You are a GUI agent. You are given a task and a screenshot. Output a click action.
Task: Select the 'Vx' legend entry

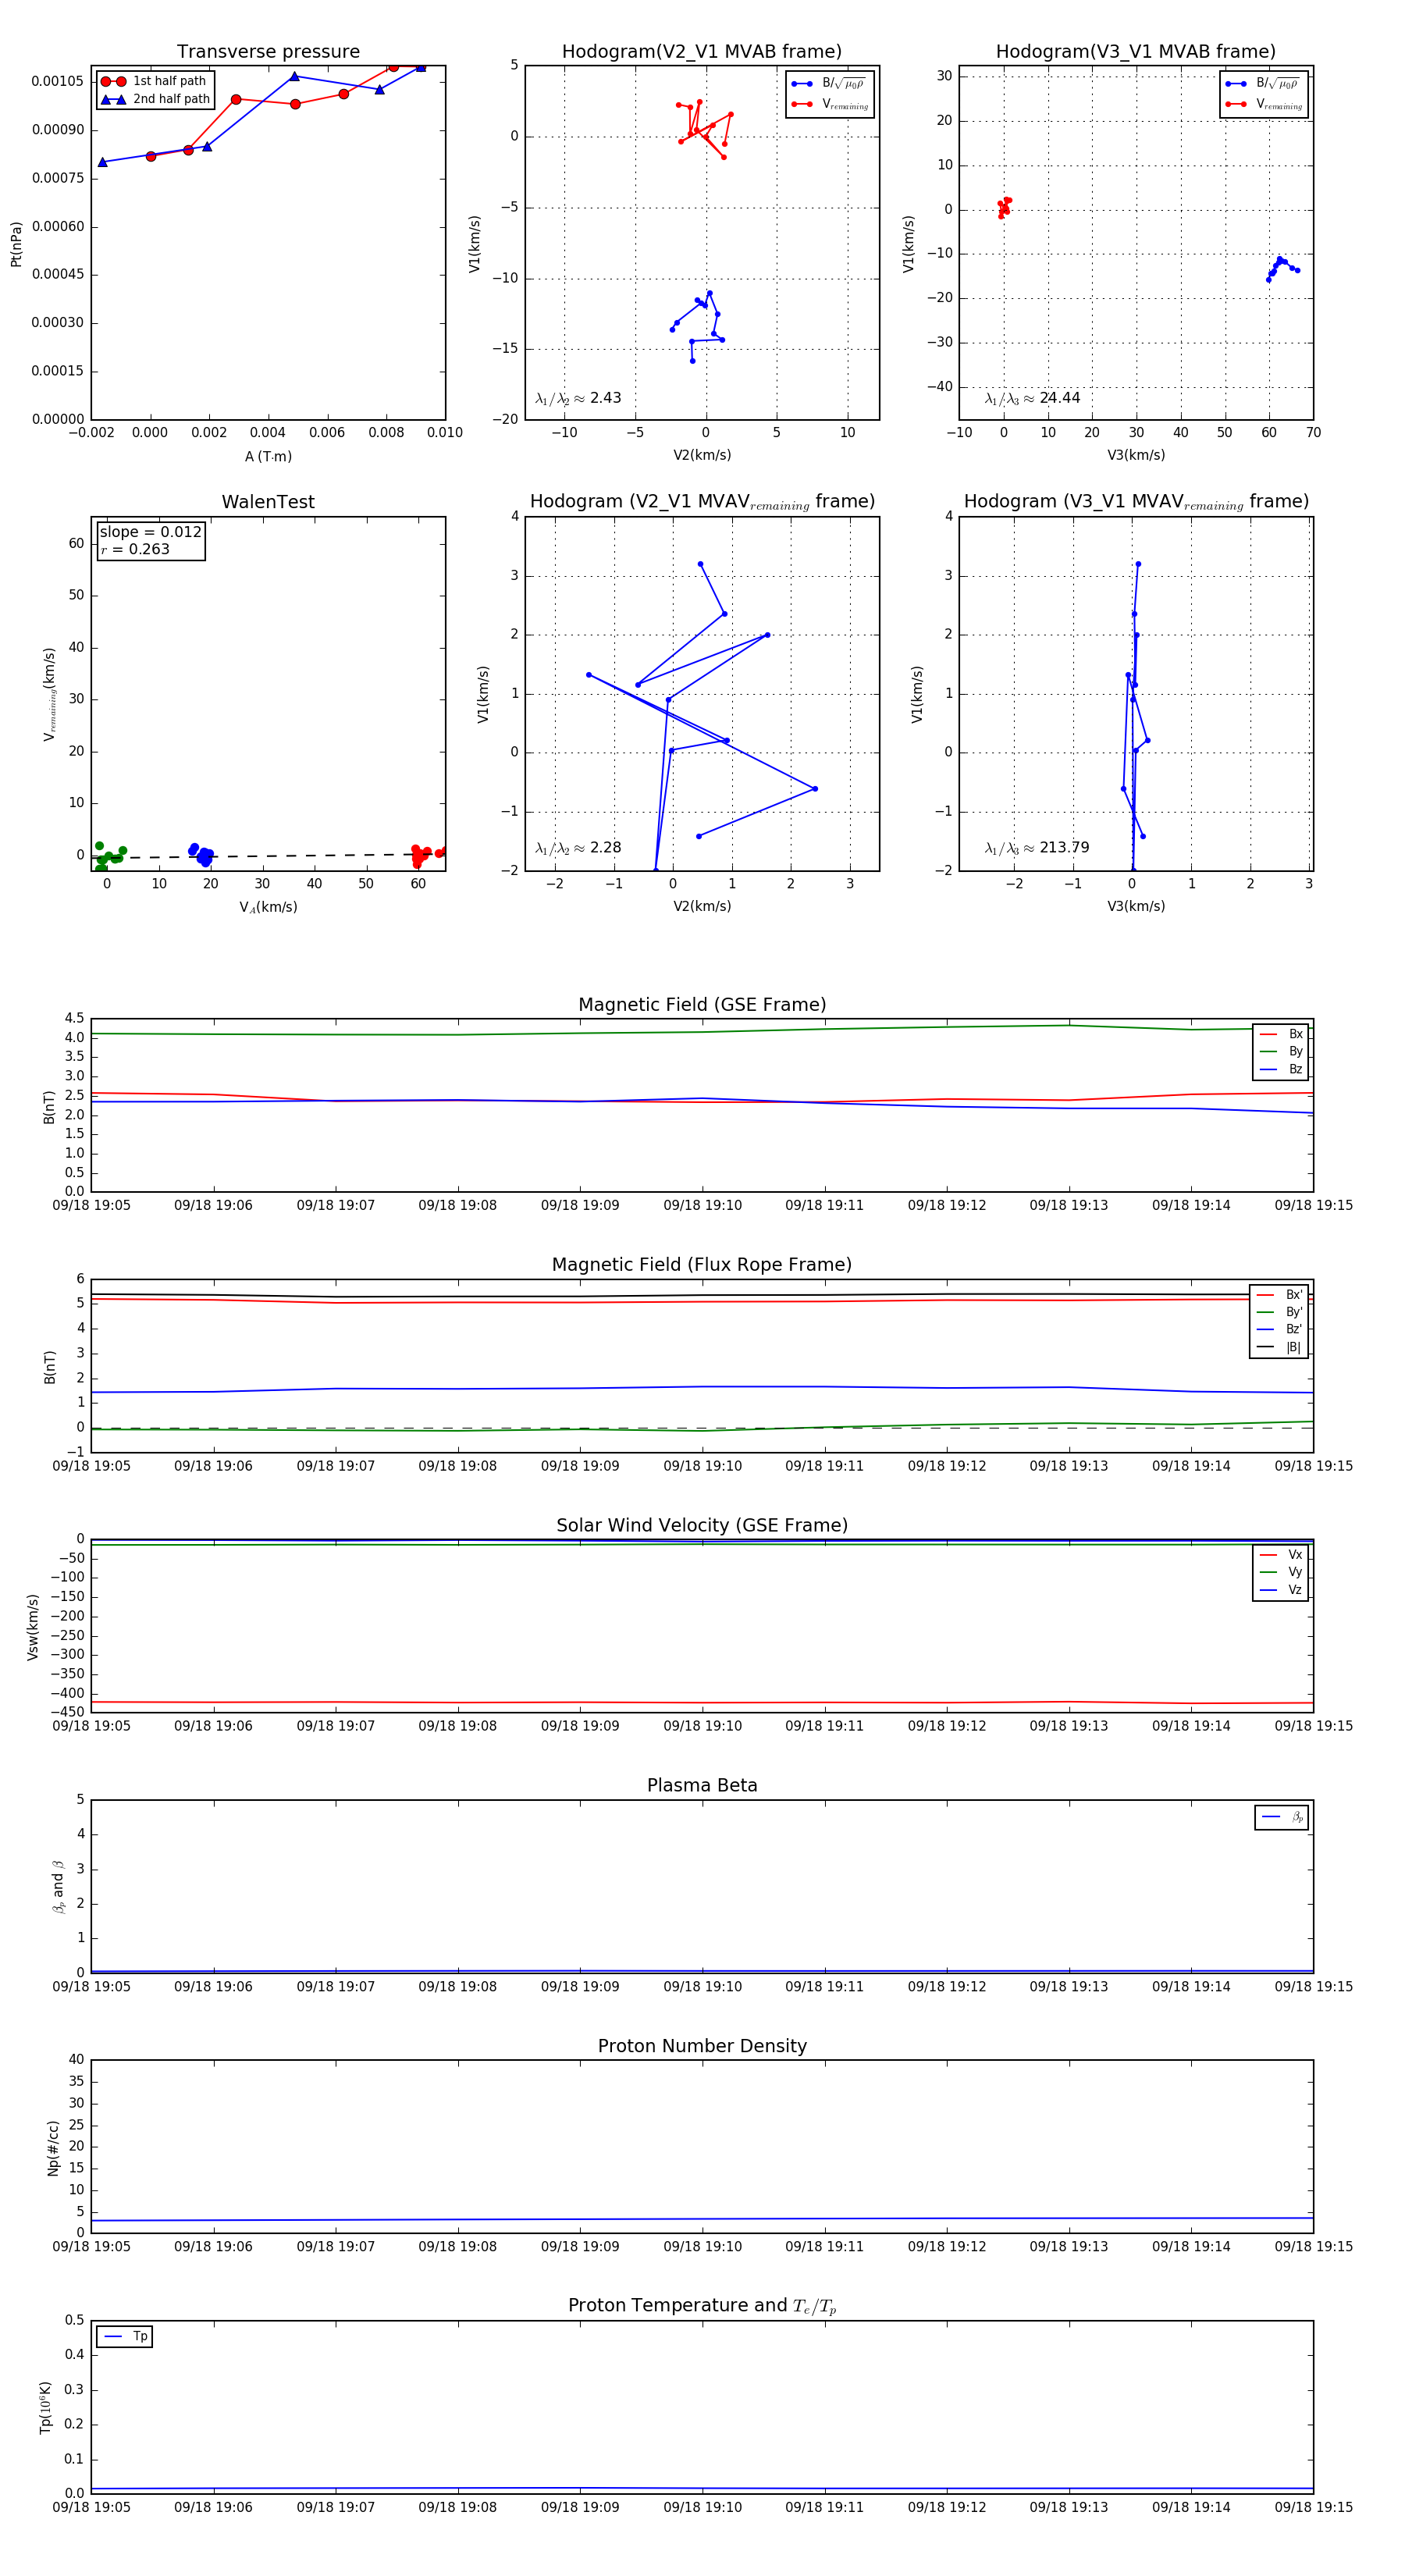pyautogui.click(x=1281, y=1554)
